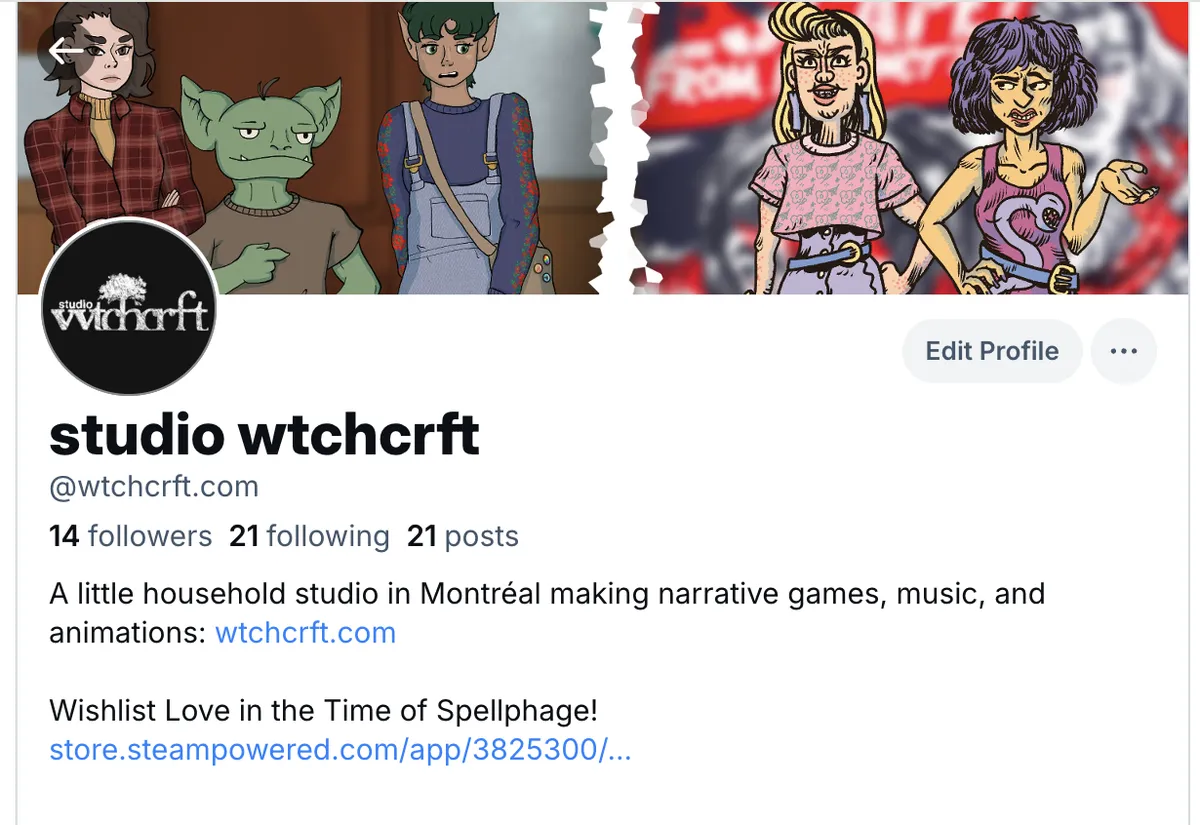The height and width of the screenshot is (825, 1200).
Task: Open the store.steampowered.com app link
Action: [x=340, y=749]
